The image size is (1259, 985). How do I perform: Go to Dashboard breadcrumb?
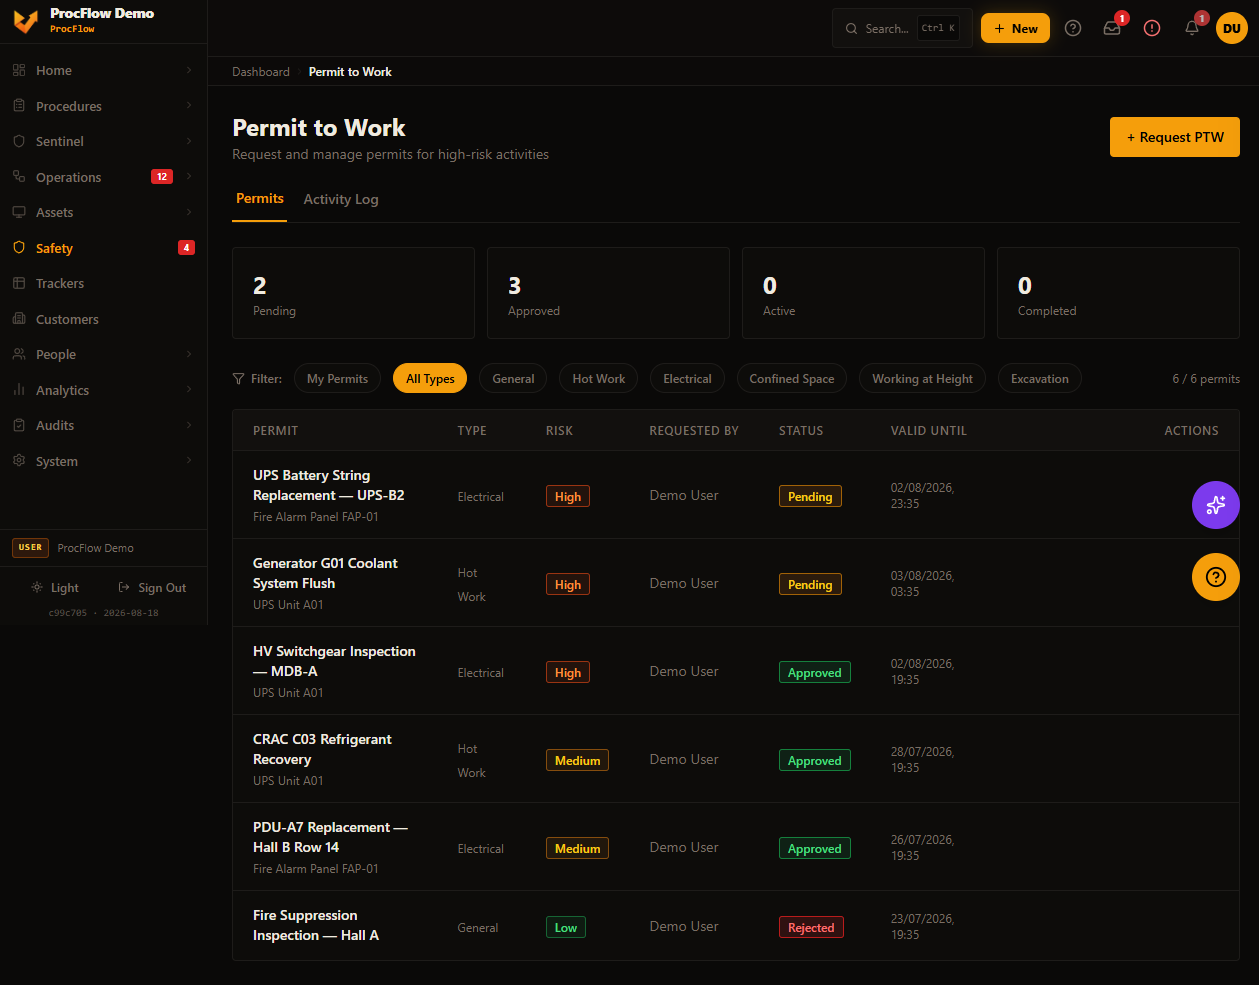point(261,72)
